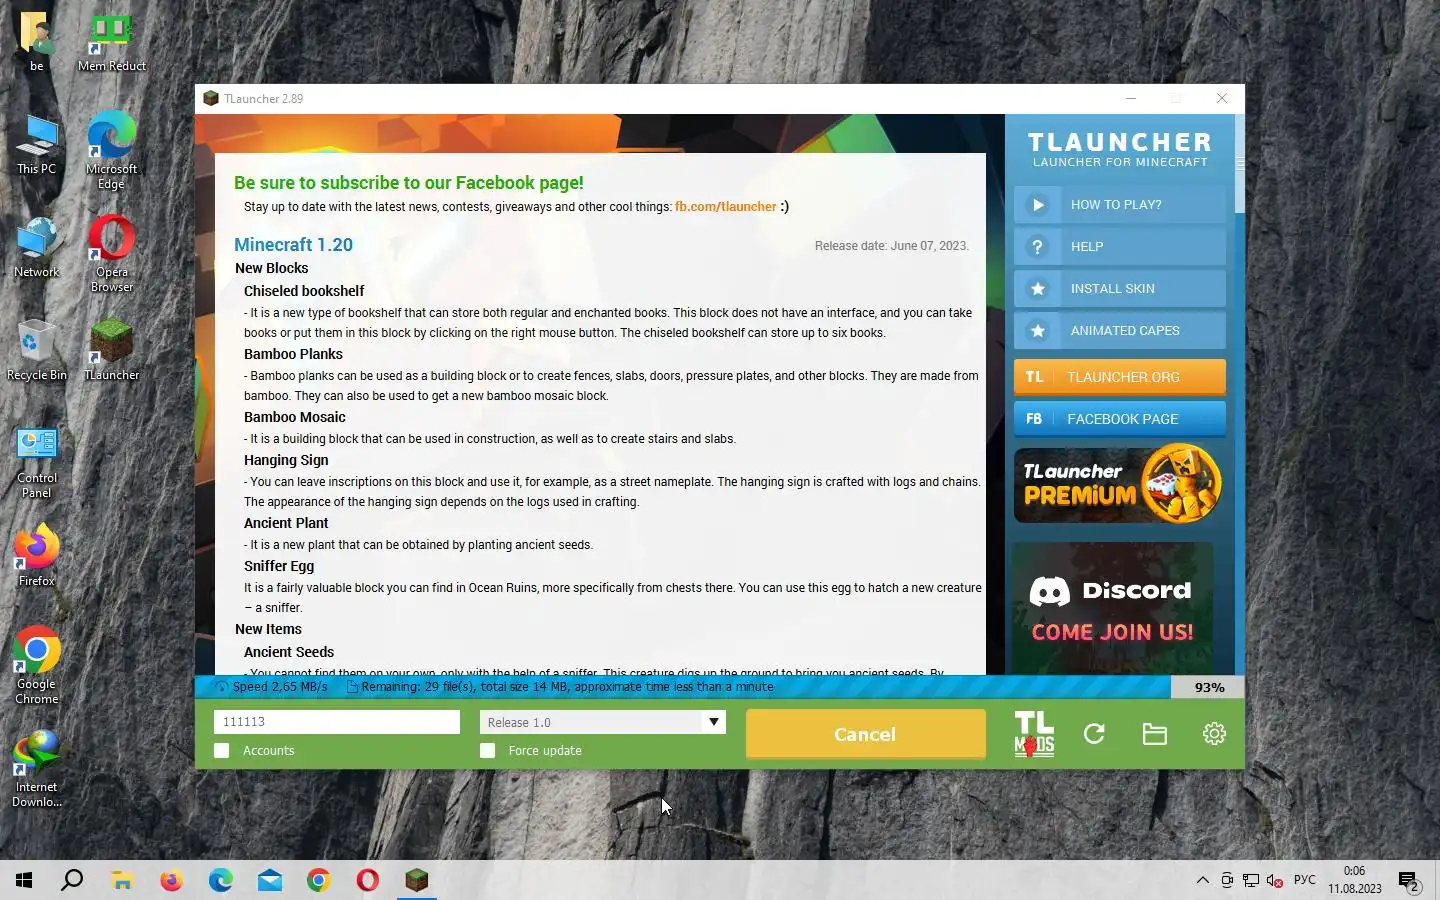Click the INSTALL SKIN menu button
Screen dimensions: 1440x900
1119,289
